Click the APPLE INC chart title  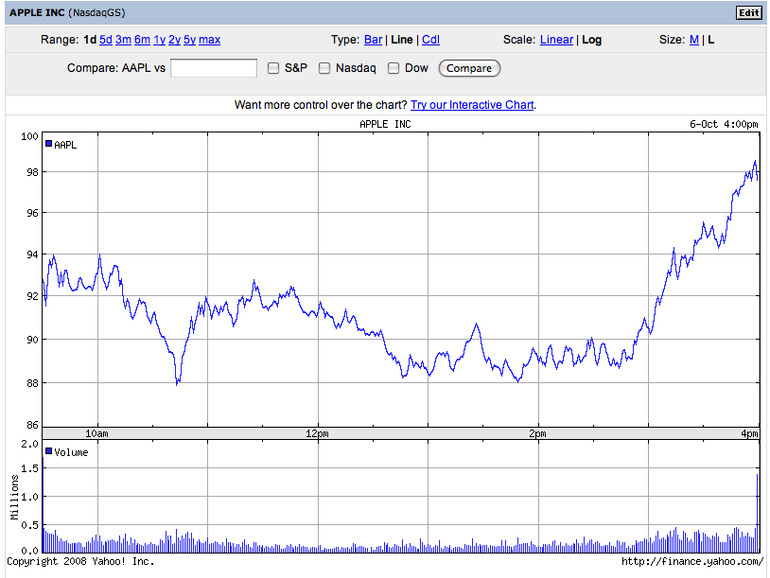pyautogui.click(x=385, y=124)
